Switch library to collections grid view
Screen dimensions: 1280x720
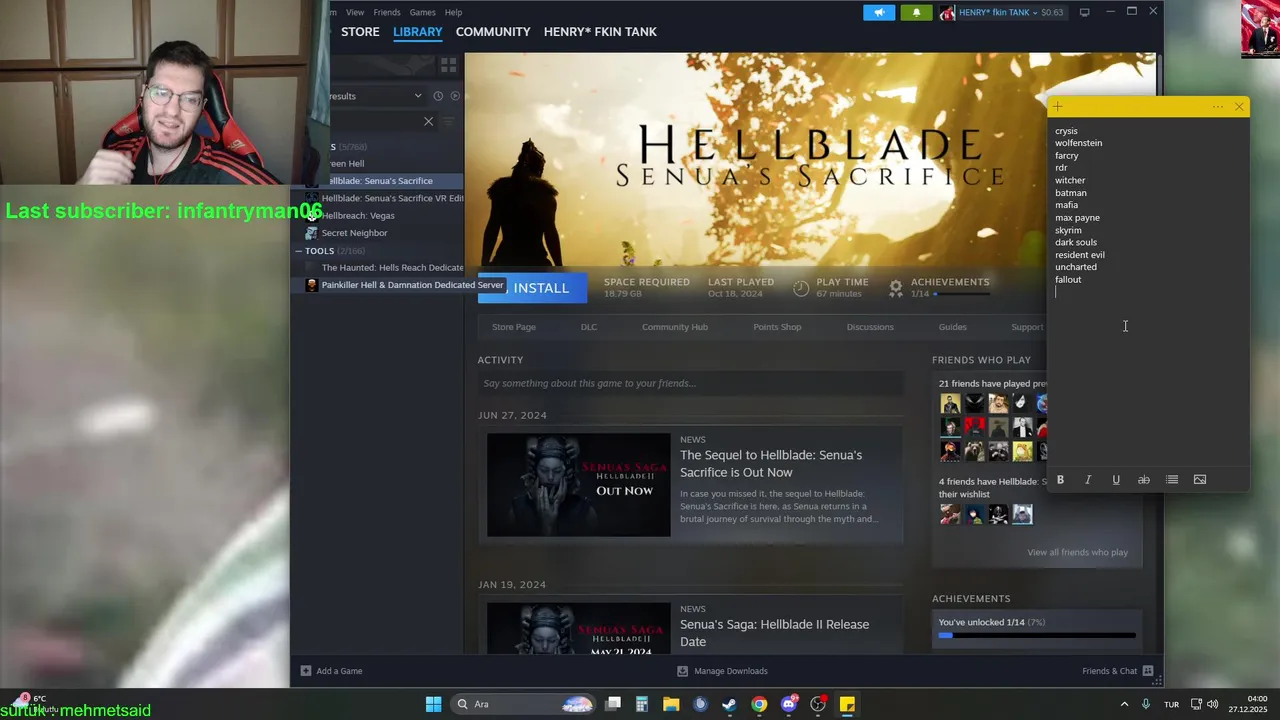(448, 65)
